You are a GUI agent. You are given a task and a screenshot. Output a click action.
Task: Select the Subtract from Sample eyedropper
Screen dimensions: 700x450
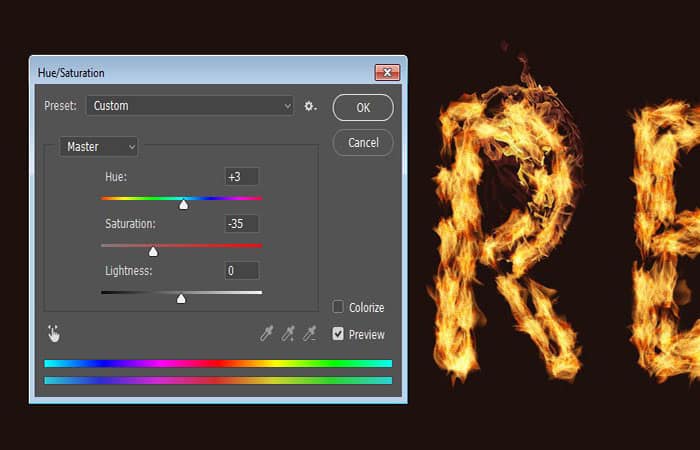(x=310, y=333)
